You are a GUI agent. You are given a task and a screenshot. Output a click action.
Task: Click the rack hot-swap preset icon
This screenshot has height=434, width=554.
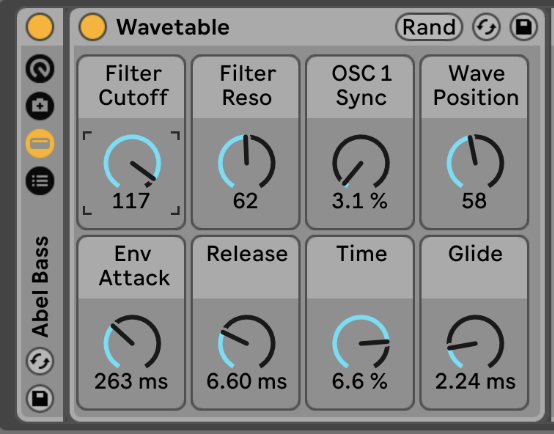click(x=40, y=361)
